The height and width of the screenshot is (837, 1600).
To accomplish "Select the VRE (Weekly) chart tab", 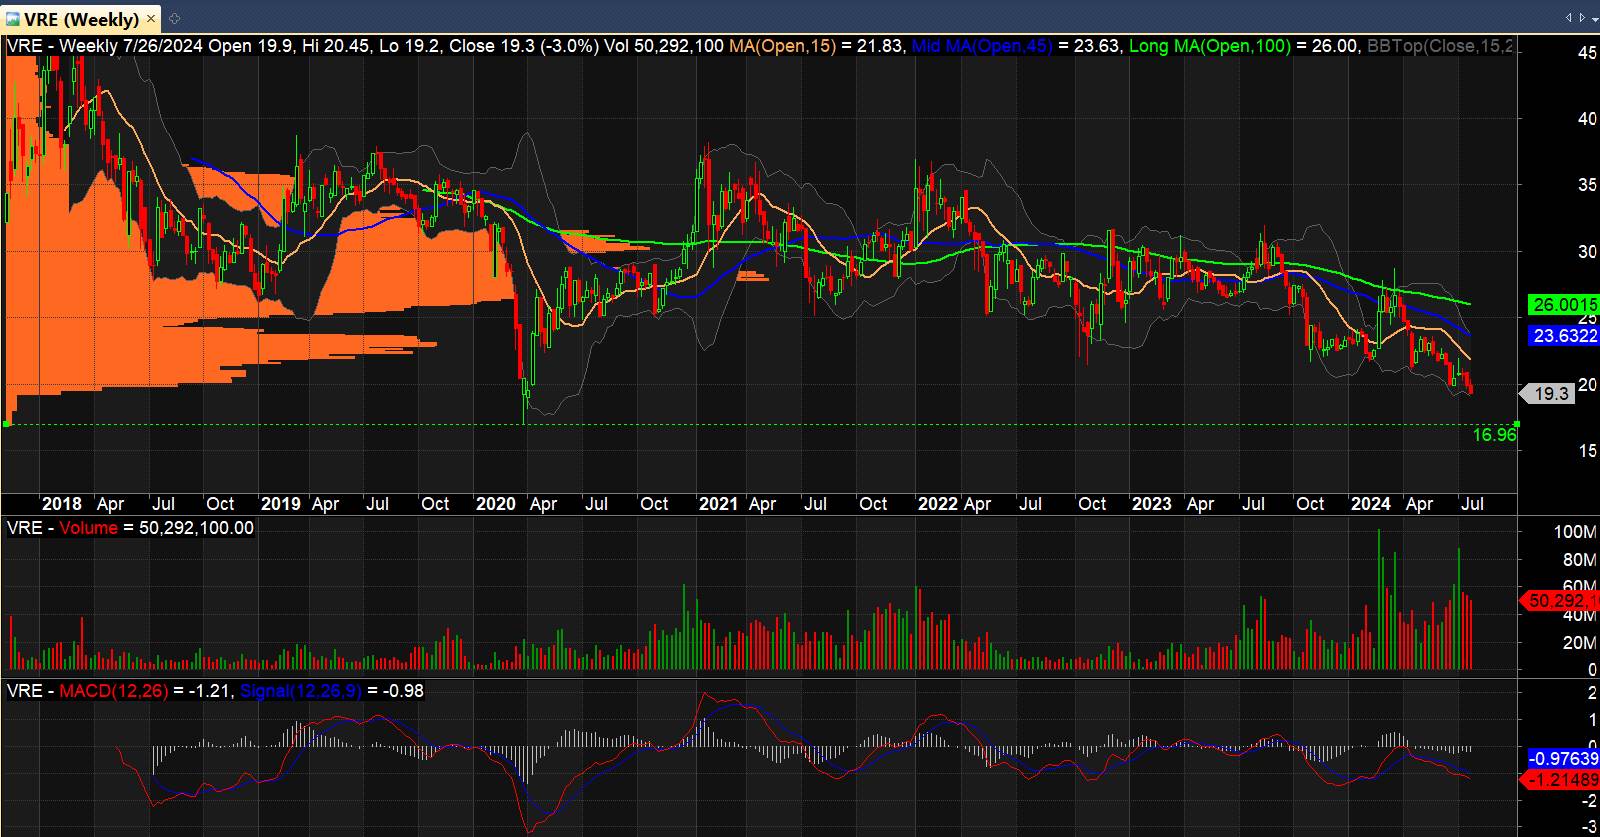I will [80, 19].
